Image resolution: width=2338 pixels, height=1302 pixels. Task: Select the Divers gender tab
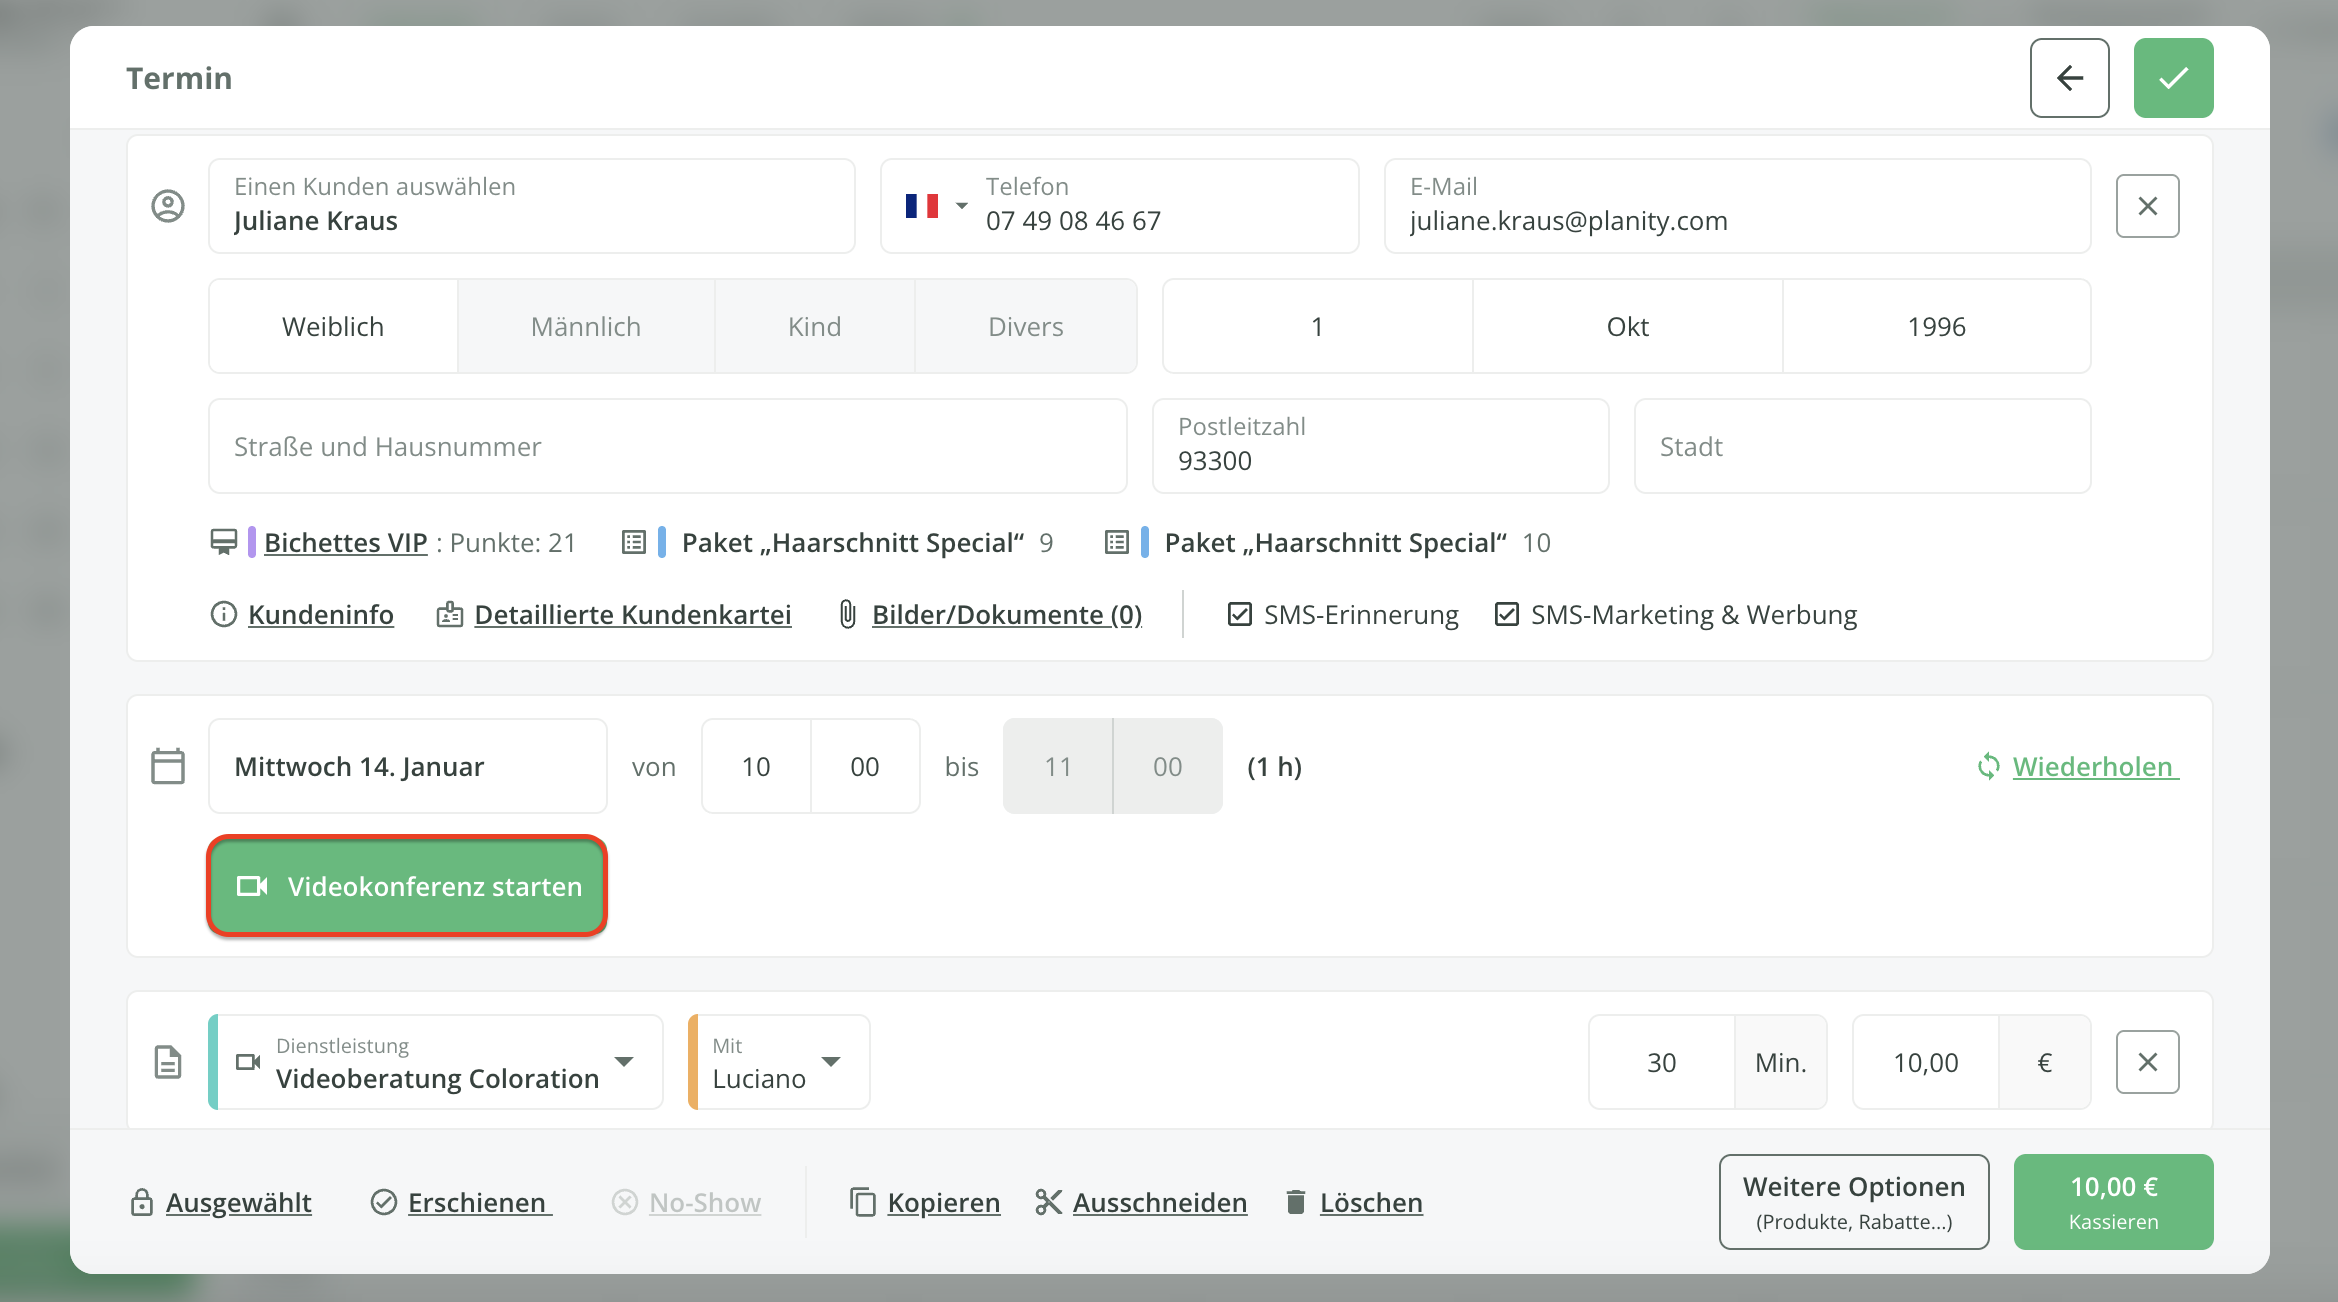(x=1025, y=327)
